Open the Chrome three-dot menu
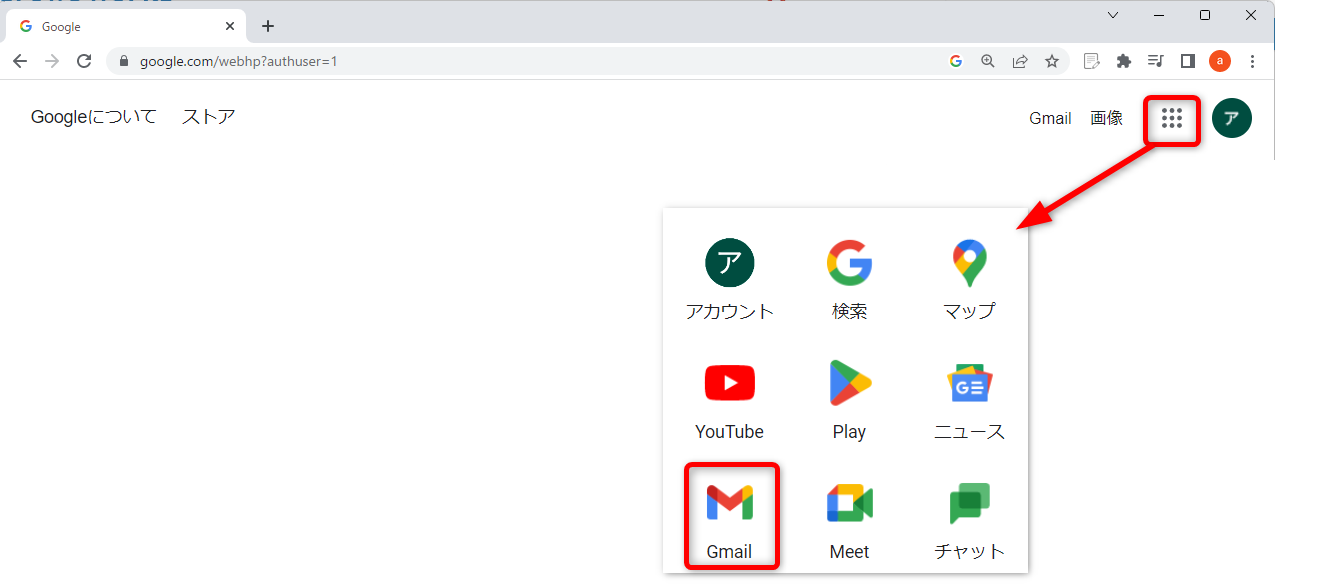 [1253, 61]
